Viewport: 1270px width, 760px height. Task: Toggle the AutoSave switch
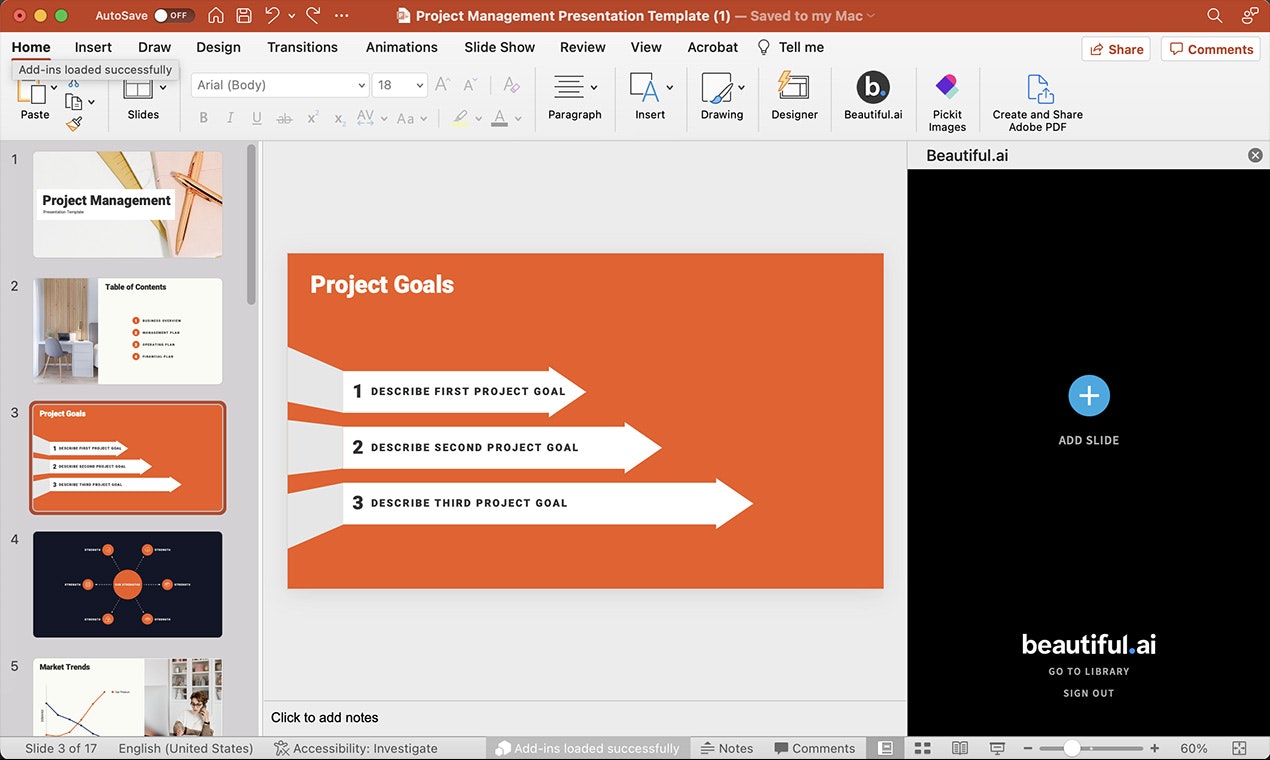(x=174, y=16)
